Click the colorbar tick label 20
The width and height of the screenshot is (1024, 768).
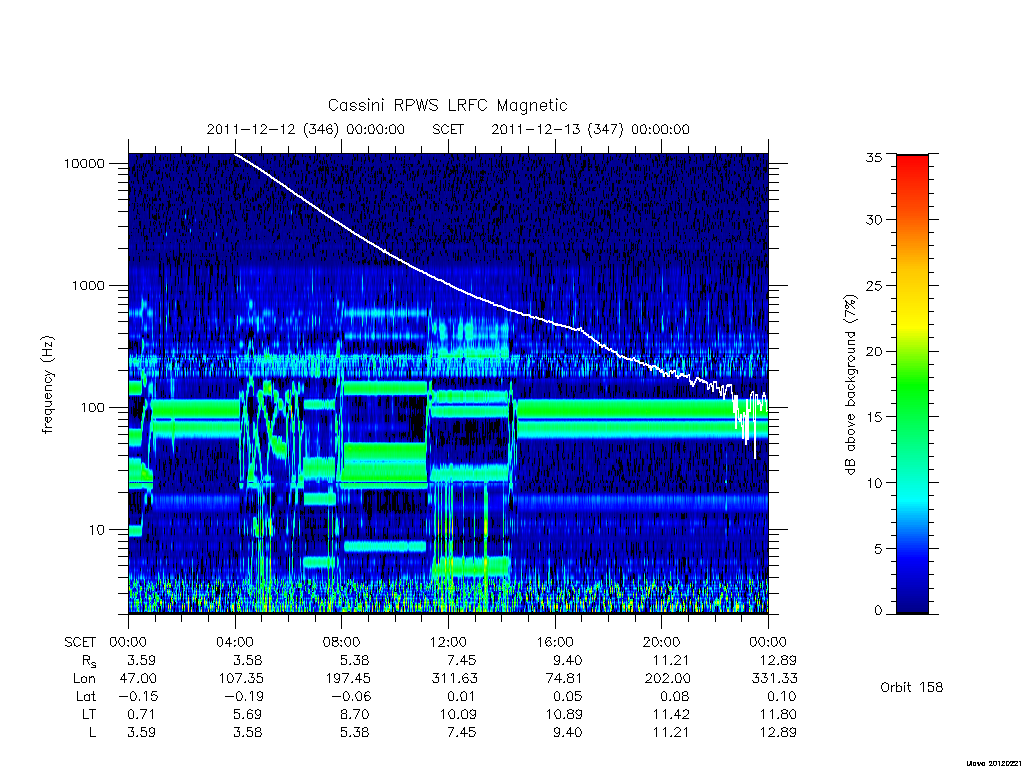tap(873, 351)
